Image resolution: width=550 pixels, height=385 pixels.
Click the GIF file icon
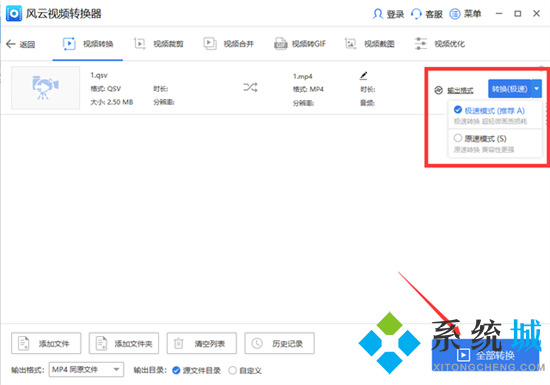click(x=281, y=44)
